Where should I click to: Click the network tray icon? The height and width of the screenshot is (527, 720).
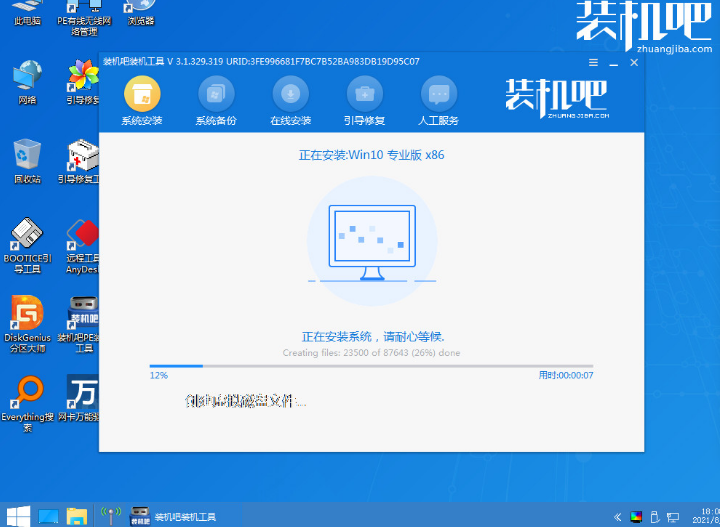(673, 517)
